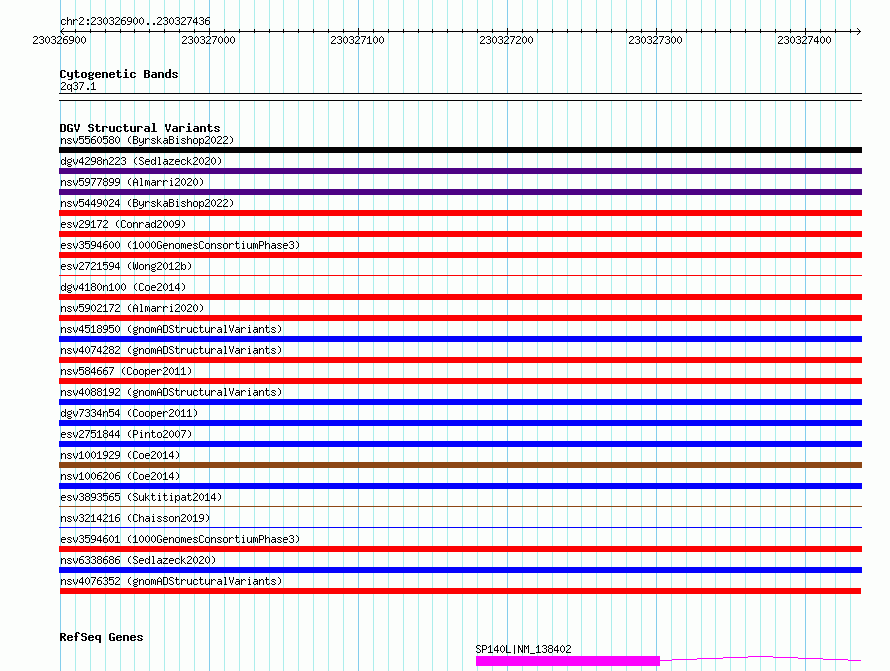Click ruler position 230326900
This screenshot has height=671, width=890.
coord(60,40)
